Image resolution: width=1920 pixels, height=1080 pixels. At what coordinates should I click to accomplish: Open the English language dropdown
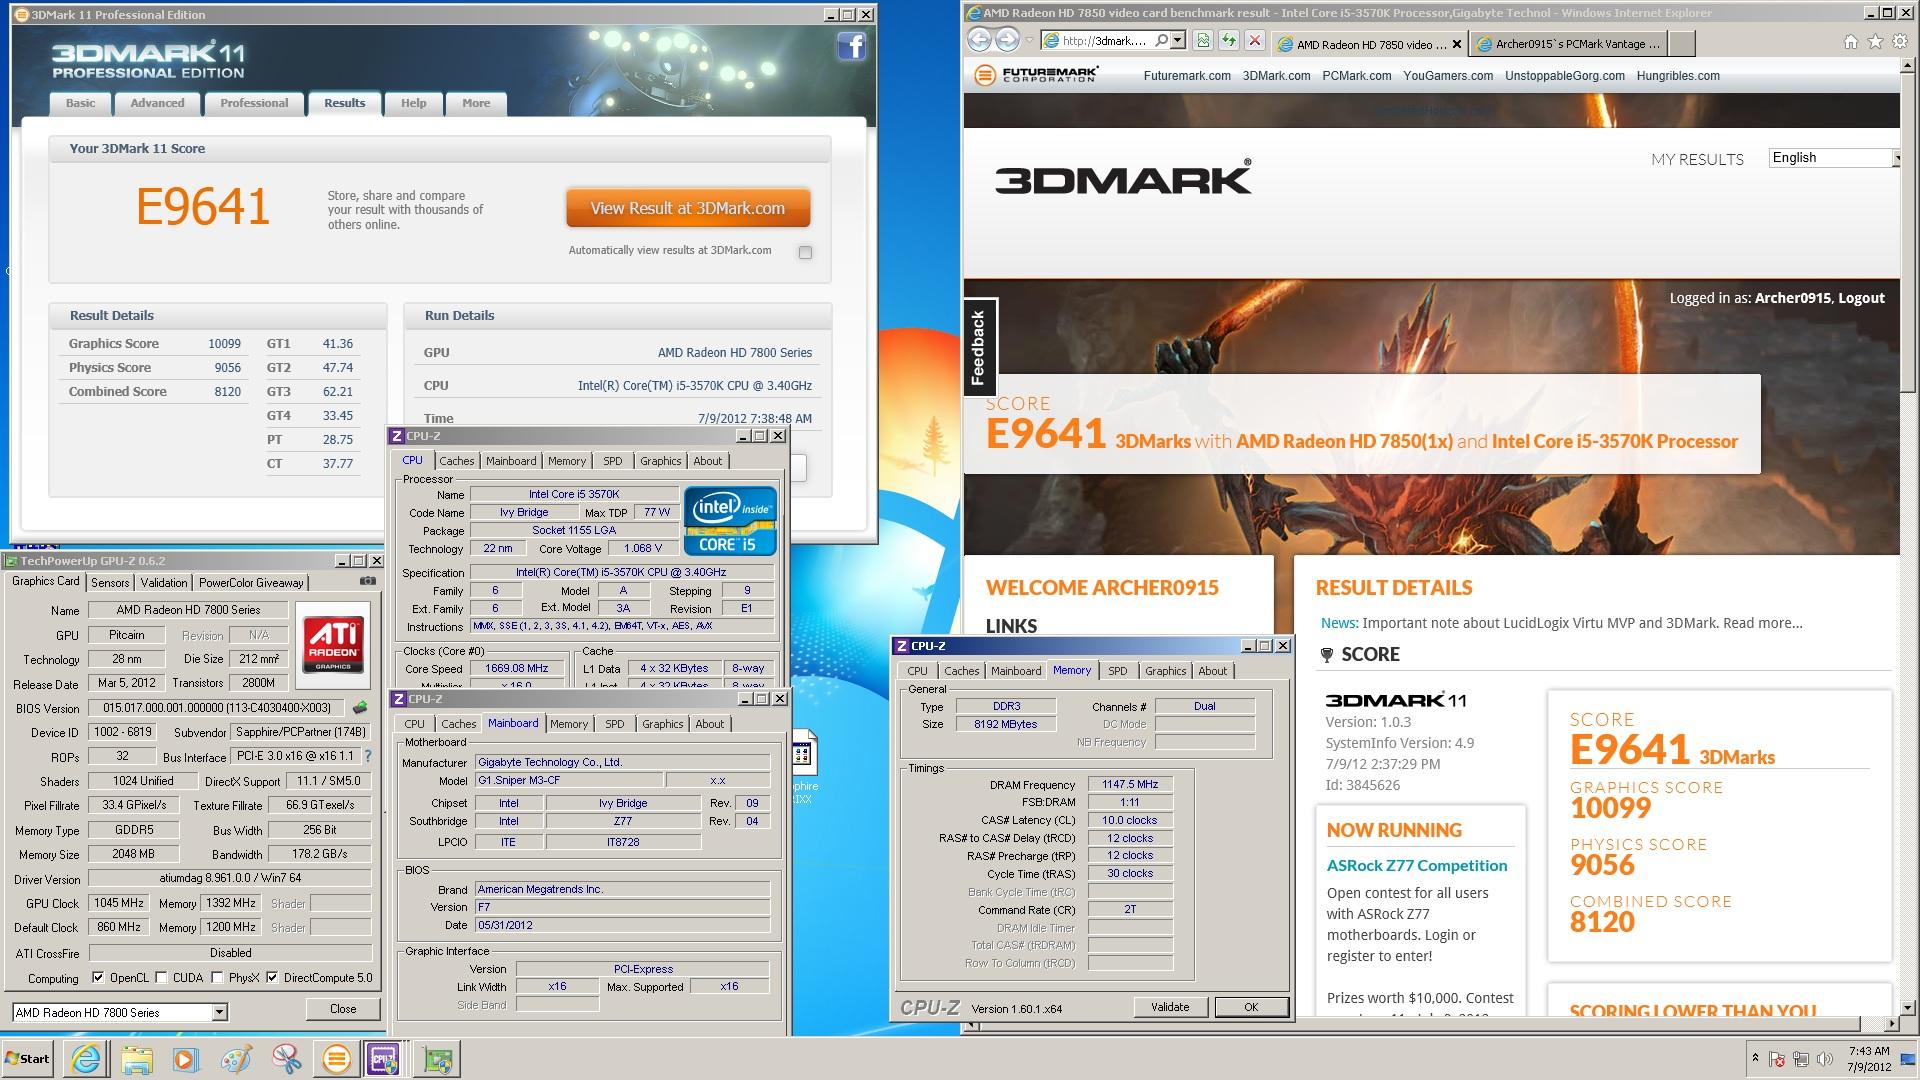point(1833,158)
